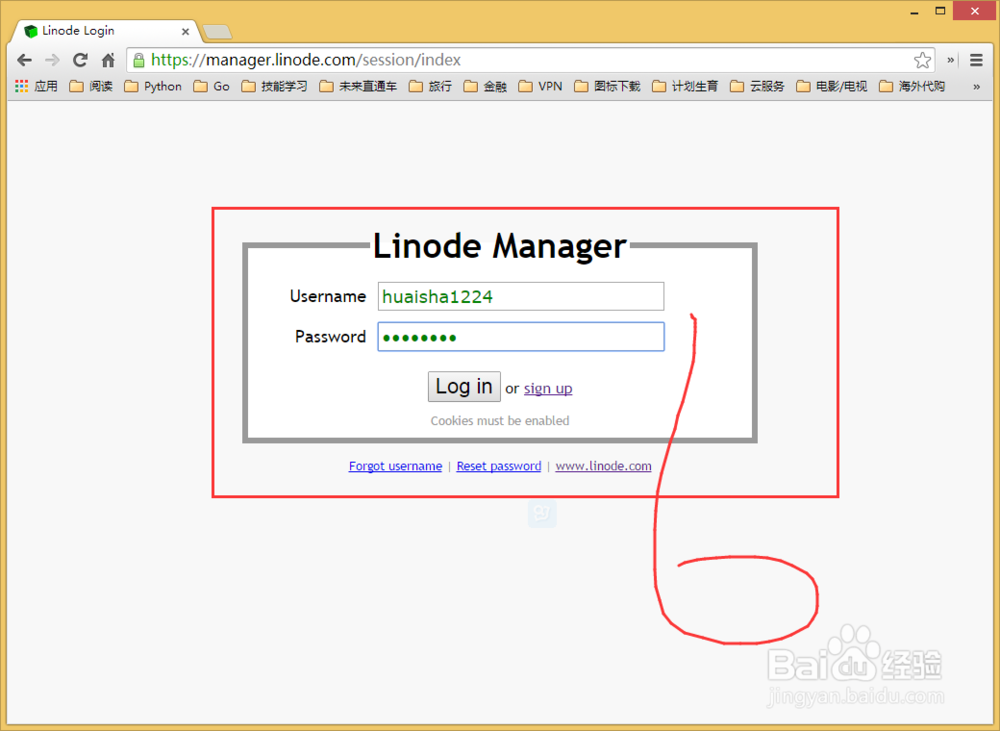
Task: Maximize the browser window
Action: (940, 11)
